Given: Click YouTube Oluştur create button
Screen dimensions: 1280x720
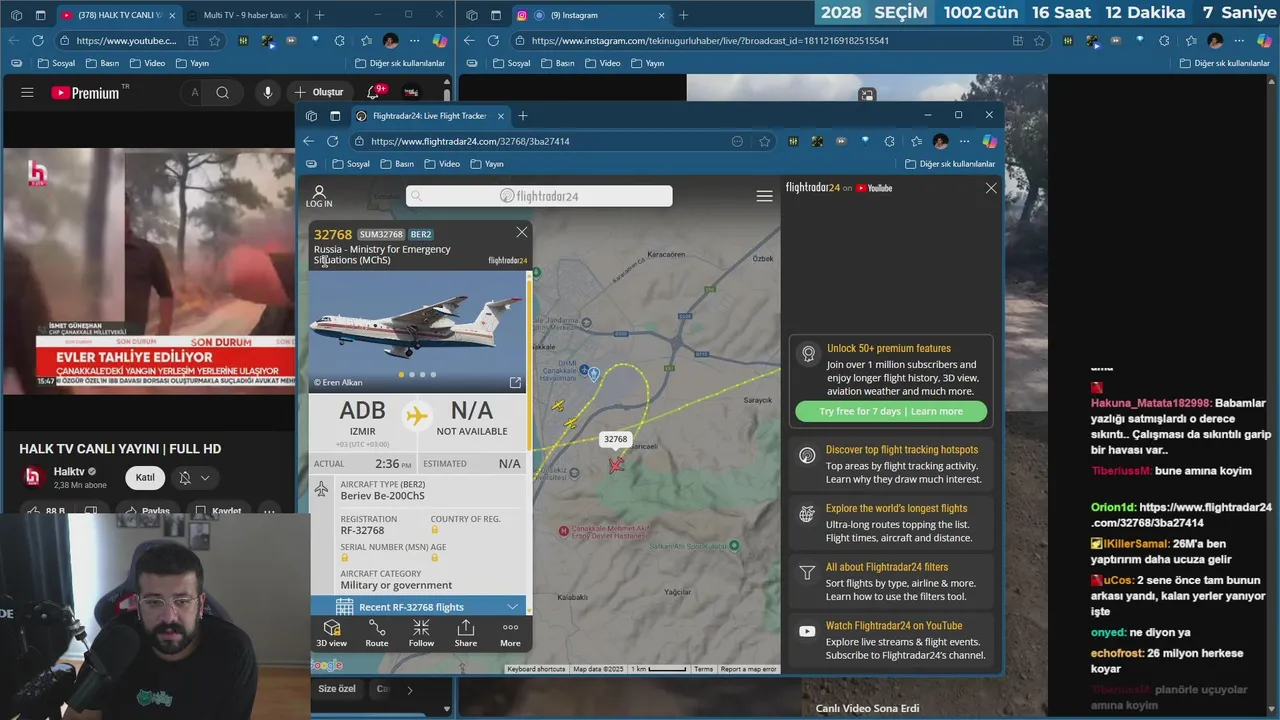Looking at the screenshot, I should click(x=319, y=92).
